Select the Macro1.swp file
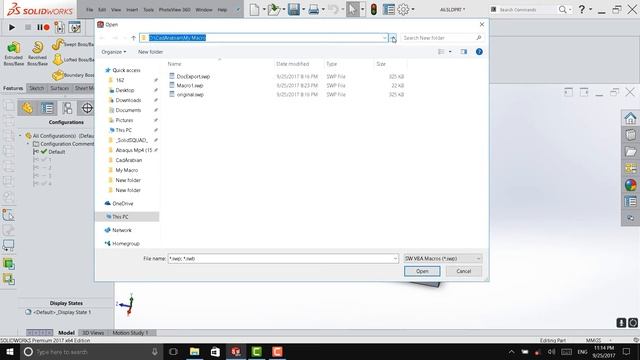The width and height of the screenshot is (640, 360). coord(190,85)
